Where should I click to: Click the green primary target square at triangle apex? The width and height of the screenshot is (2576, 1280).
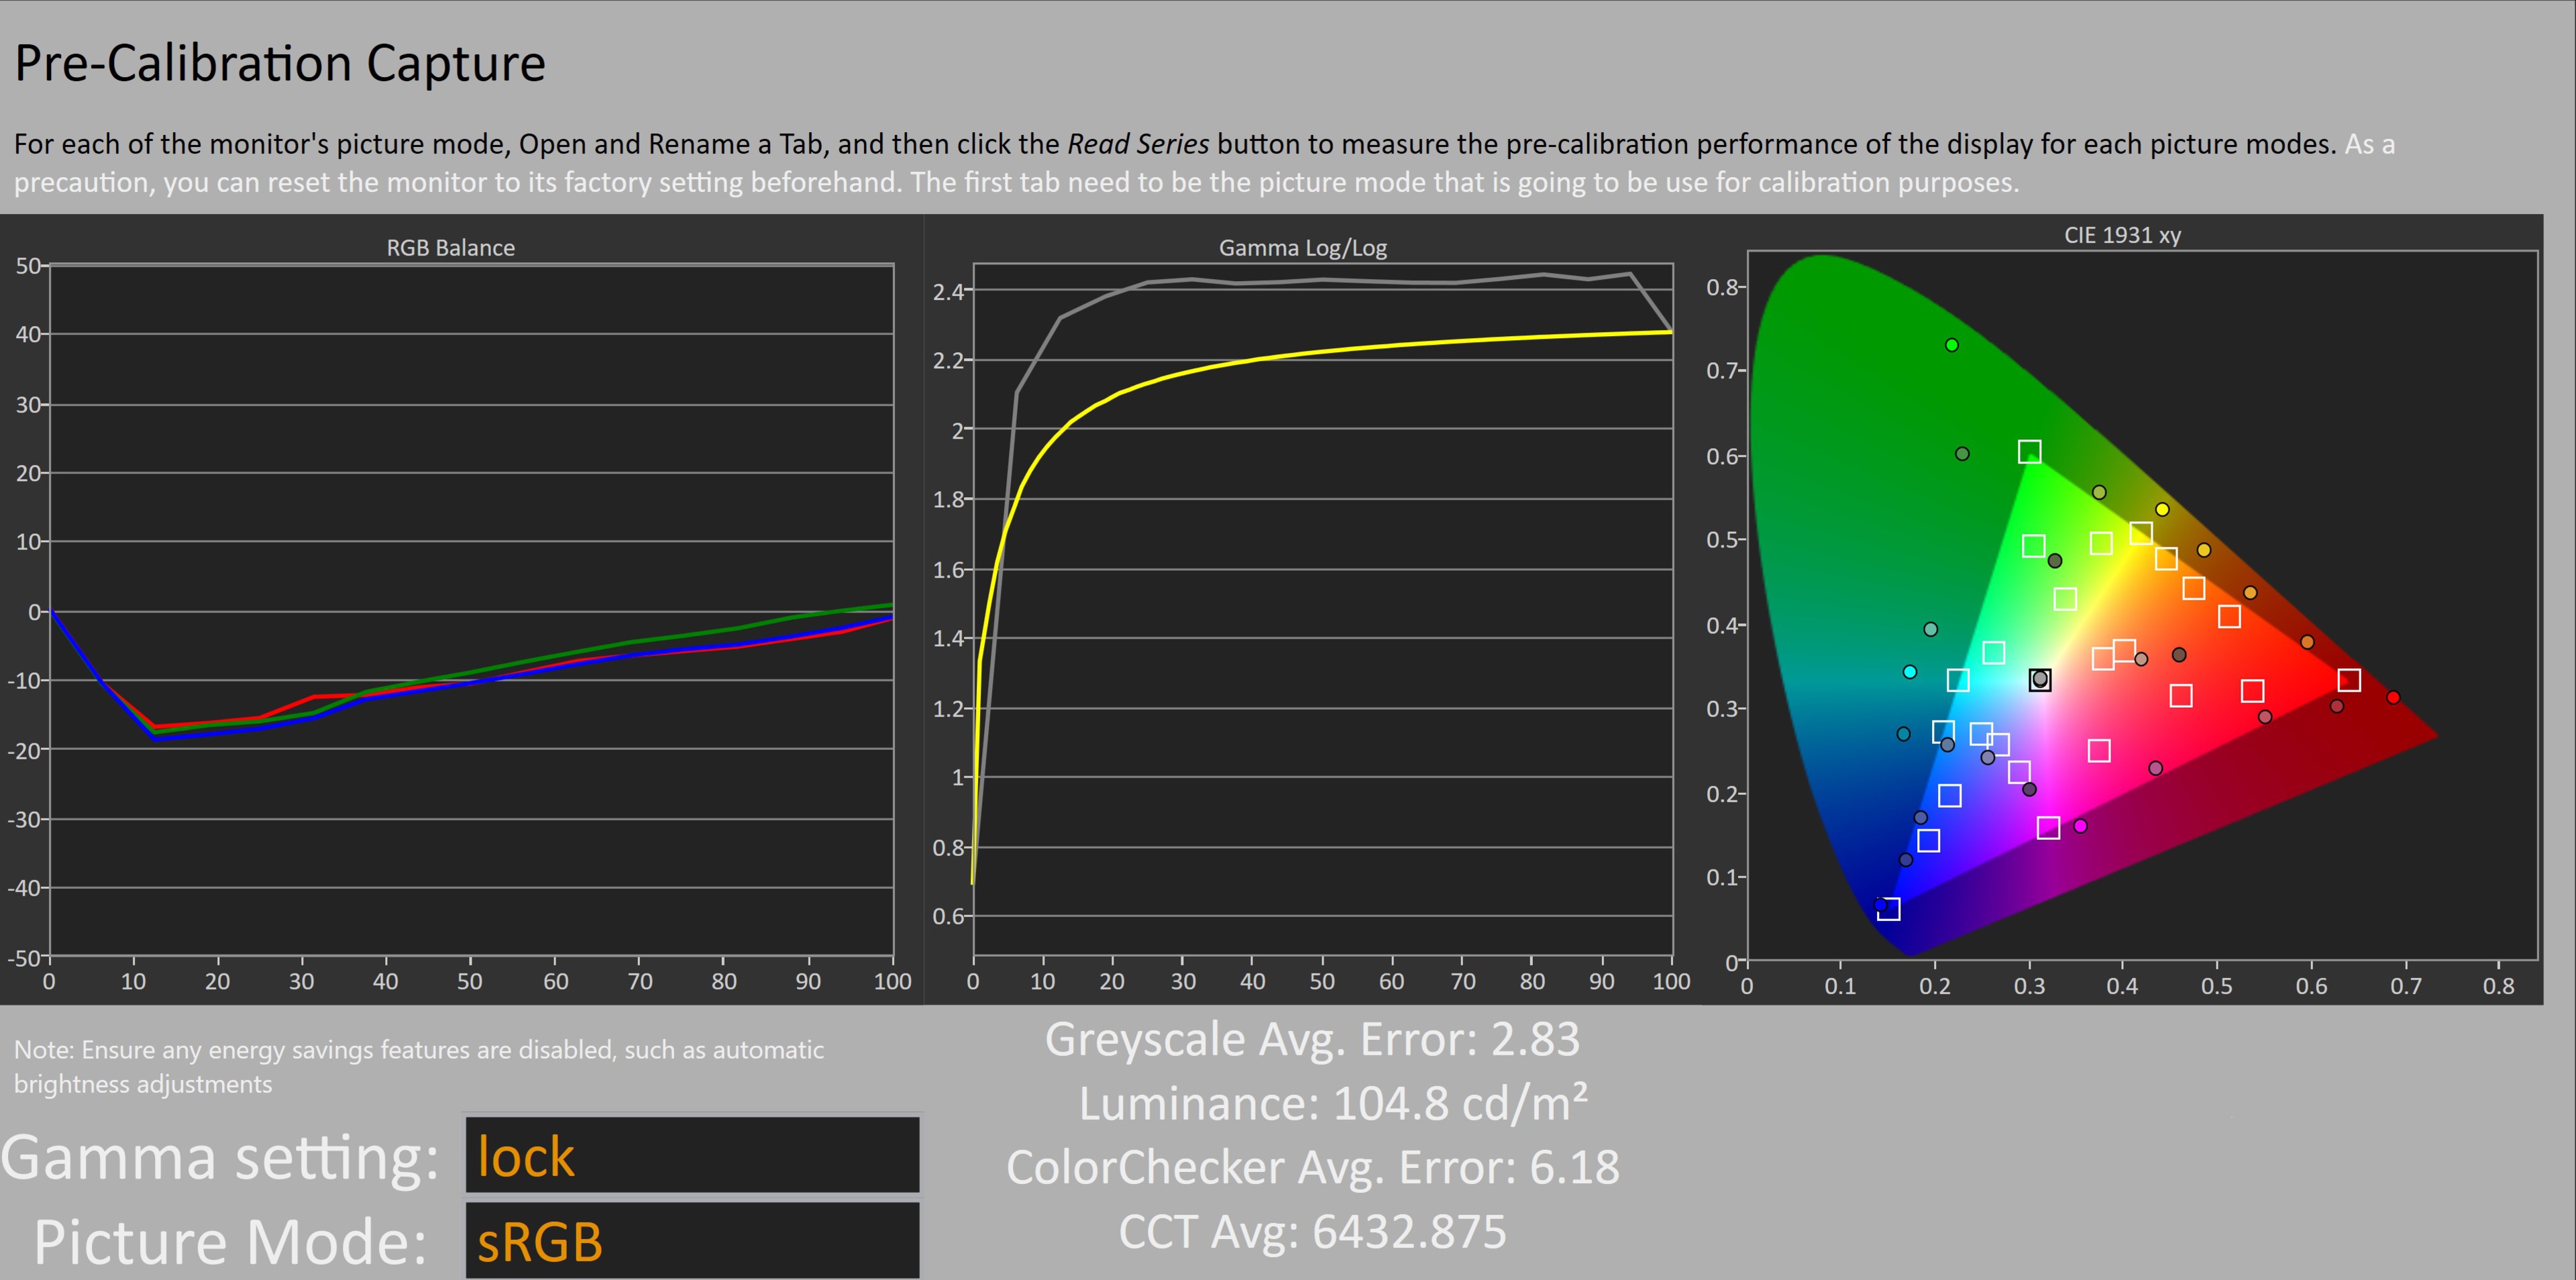pyautogui.click(x=2029, y=452)
